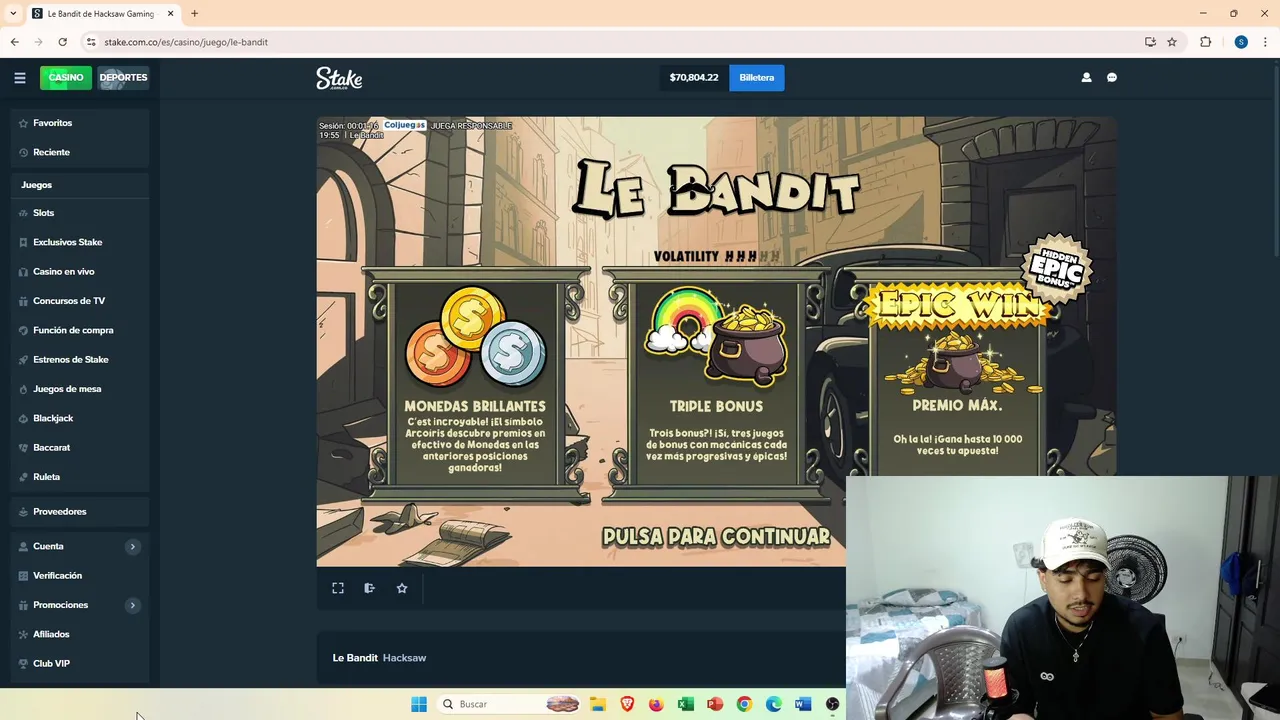Open the Chrome profile avatar S
The image size is (1280, 720).
click(x=1241, y=42)
